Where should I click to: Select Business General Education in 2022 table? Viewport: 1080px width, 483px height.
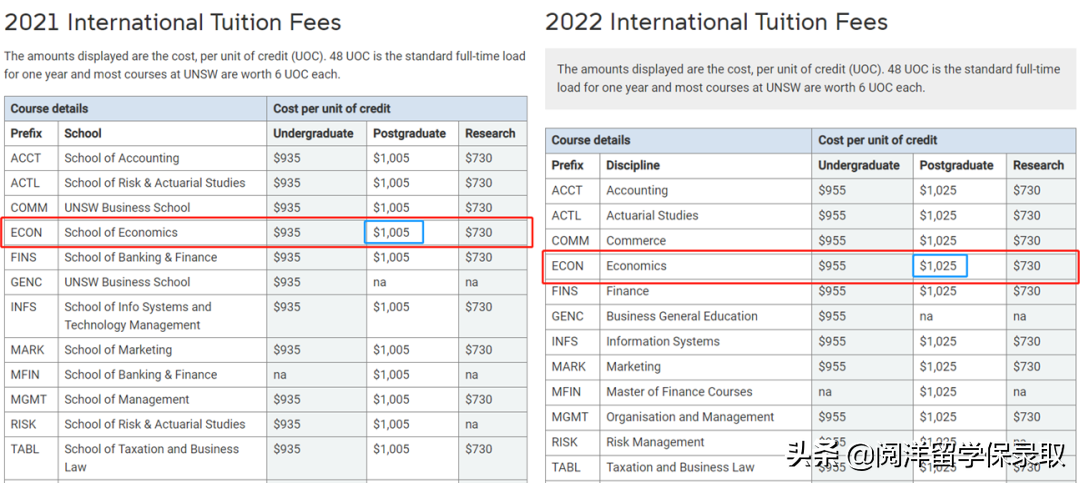click(x=682, y=316)
